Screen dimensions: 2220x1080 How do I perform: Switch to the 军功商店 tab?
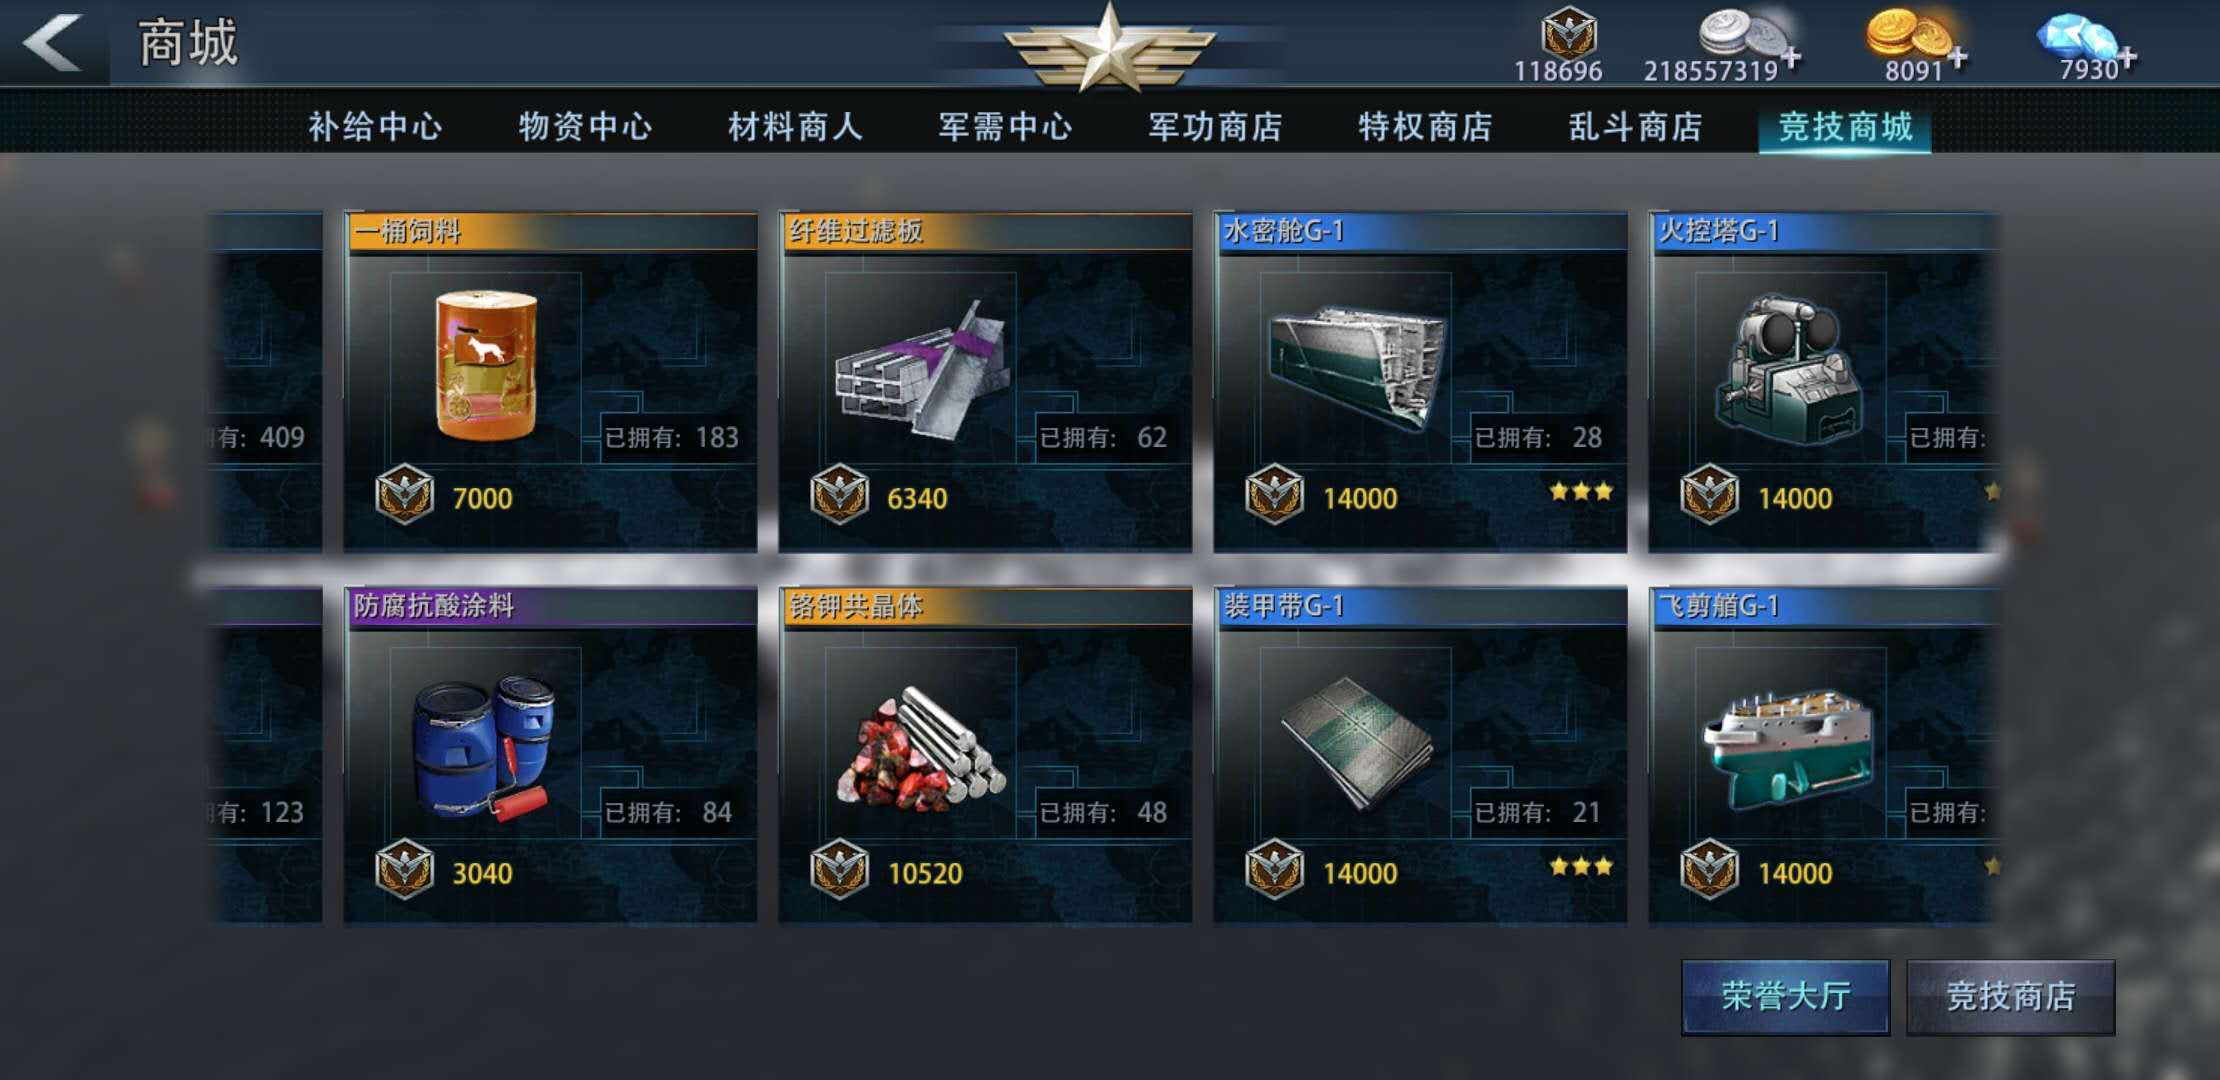click(x=1215, y=127)
